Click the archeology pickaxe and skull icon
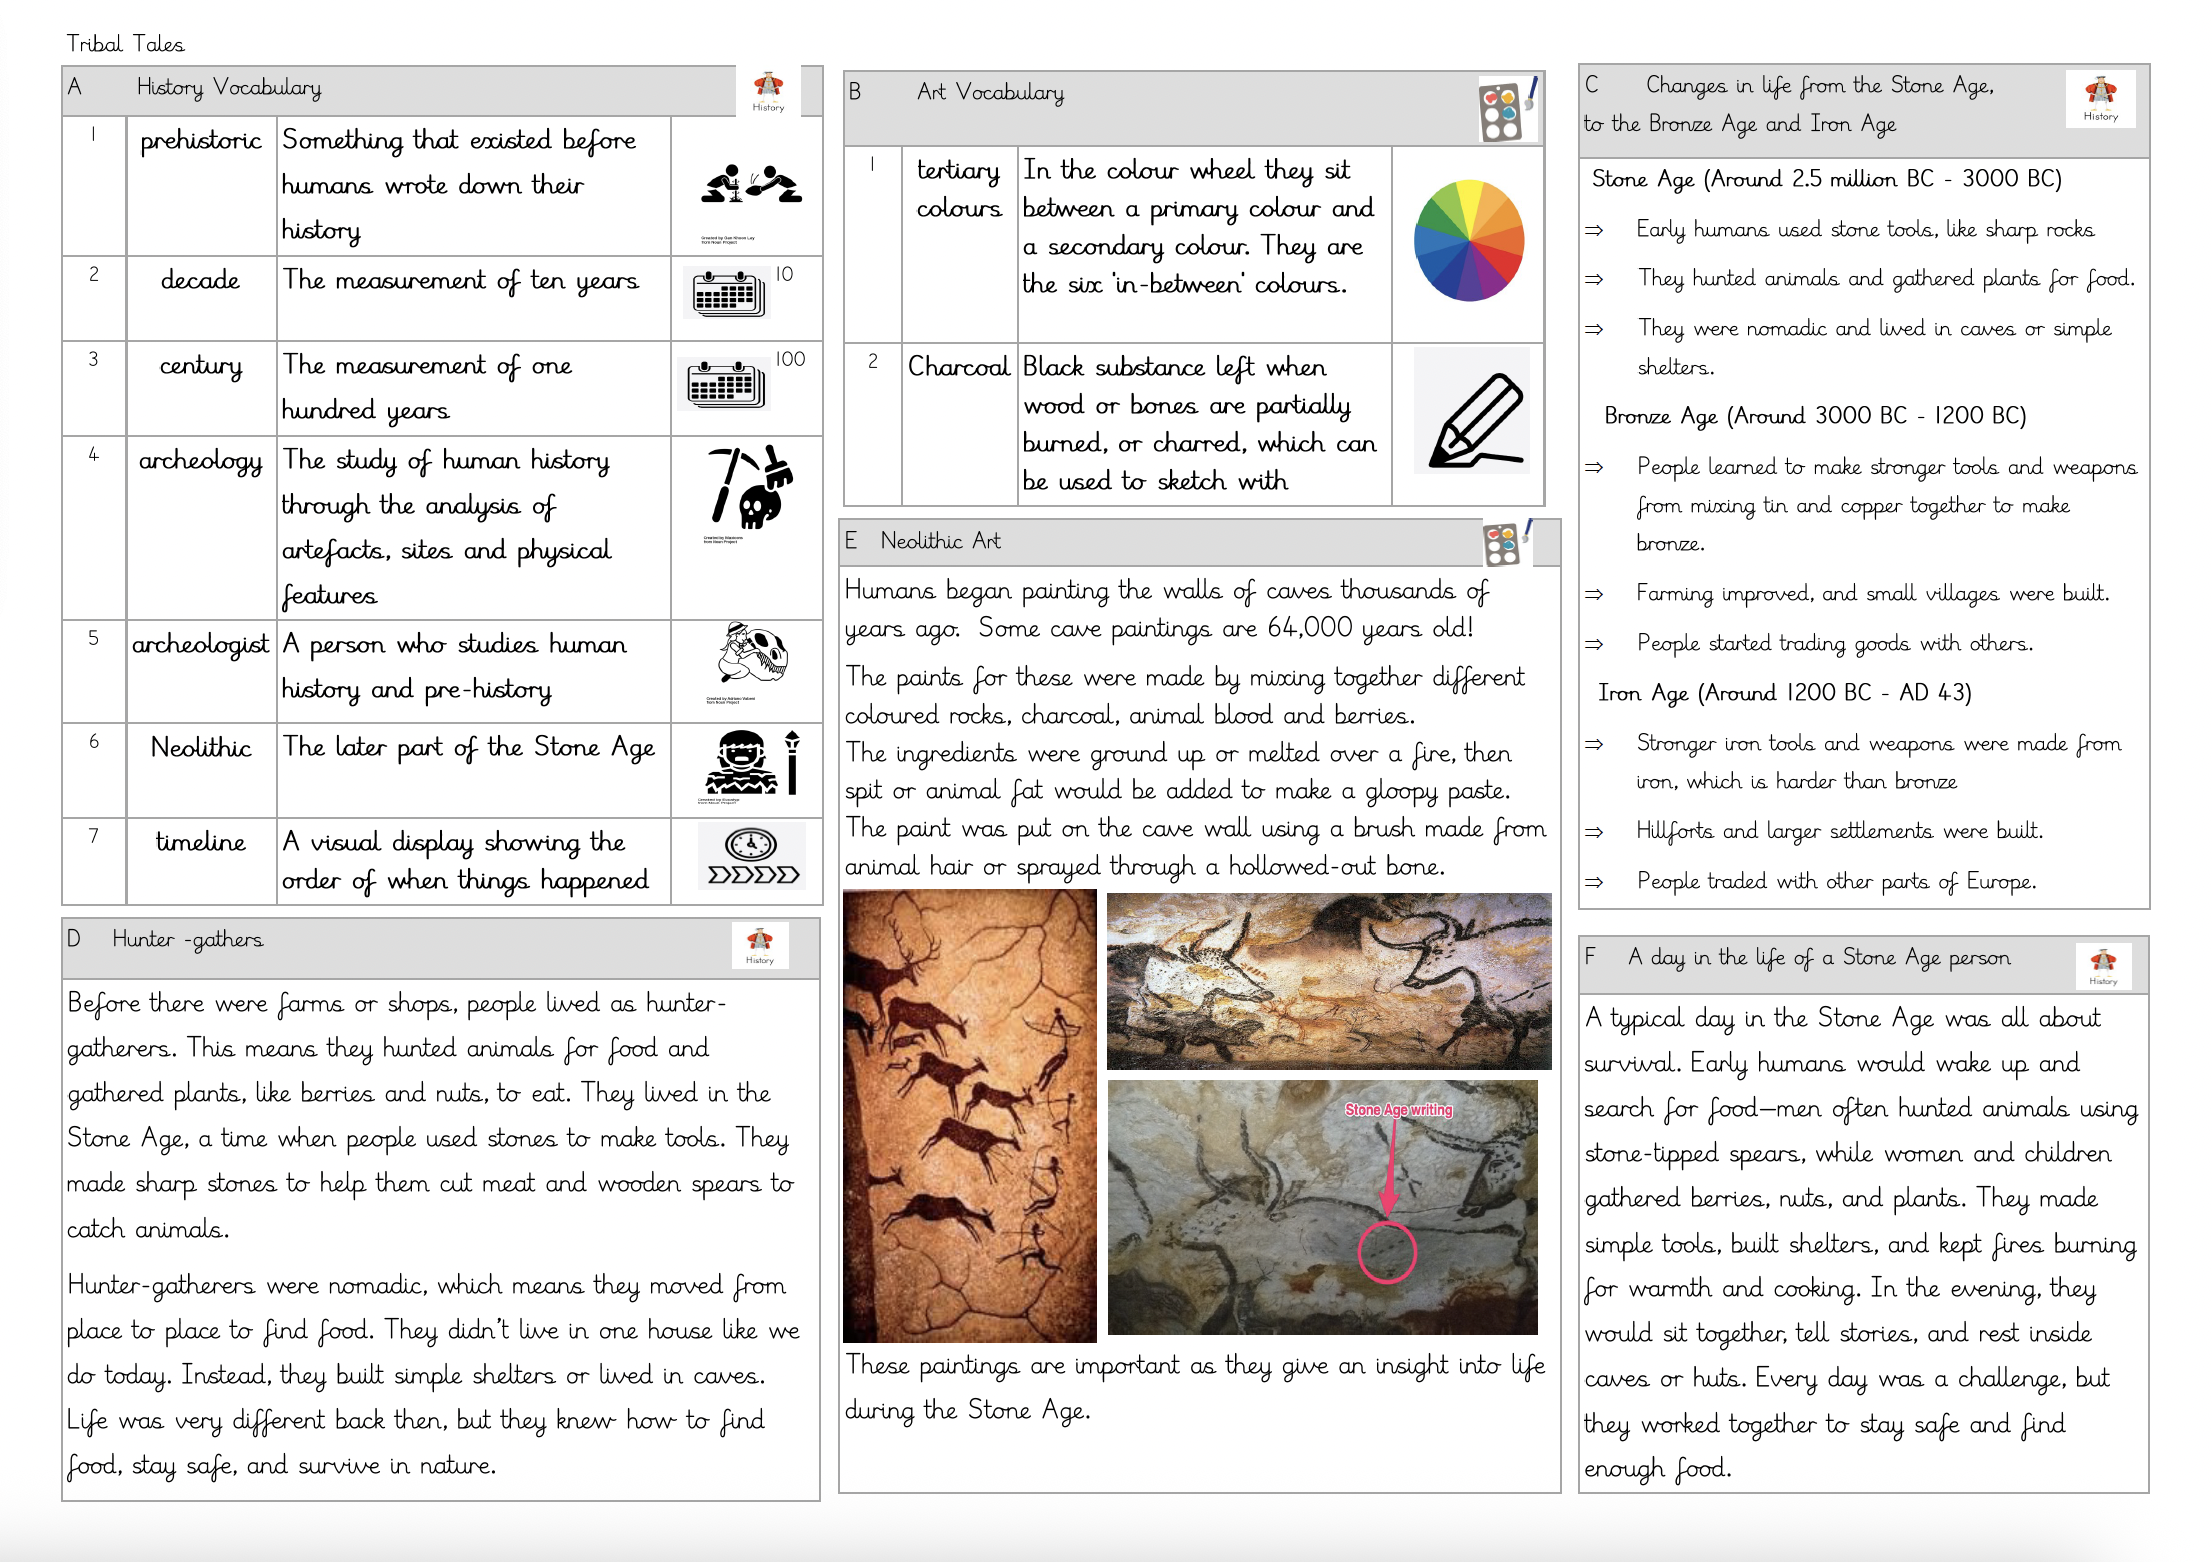 [750, 486]
